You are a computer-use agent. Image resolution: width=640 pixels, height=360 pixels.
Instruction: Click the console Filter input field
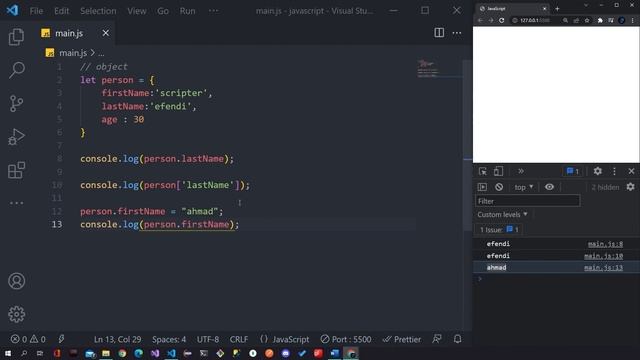click(527, 201)
